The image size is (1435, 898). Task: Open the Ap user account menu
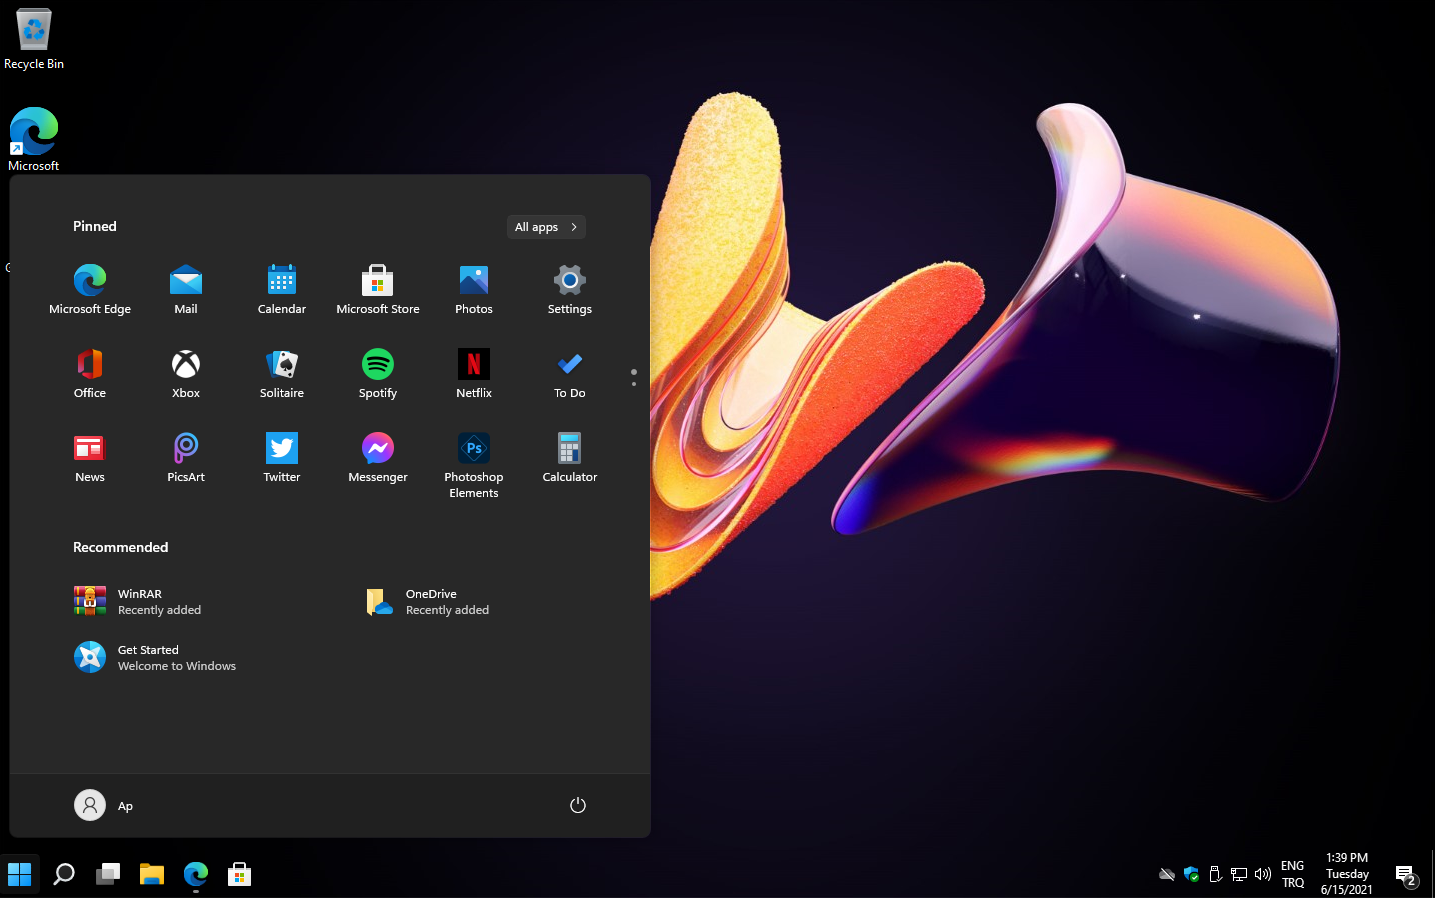(x=104, y=805)
